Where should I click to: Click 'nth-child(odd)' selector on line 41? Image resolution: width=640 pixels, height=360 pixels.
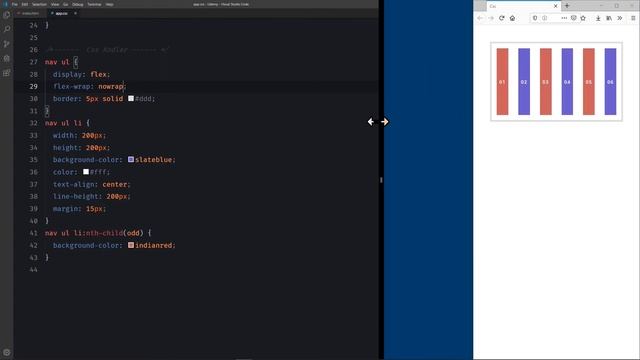coord(115,233)
